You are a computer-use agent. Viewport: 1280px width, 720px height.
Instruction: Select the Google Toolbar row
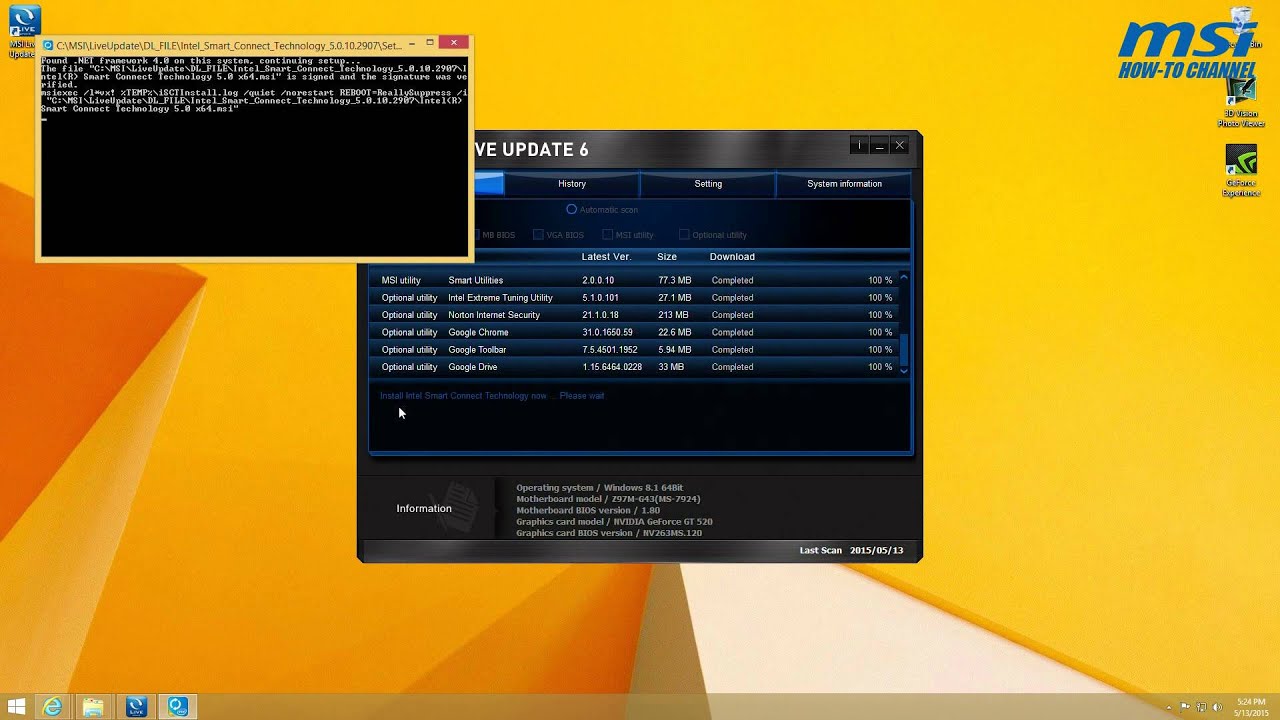[636, 350]
